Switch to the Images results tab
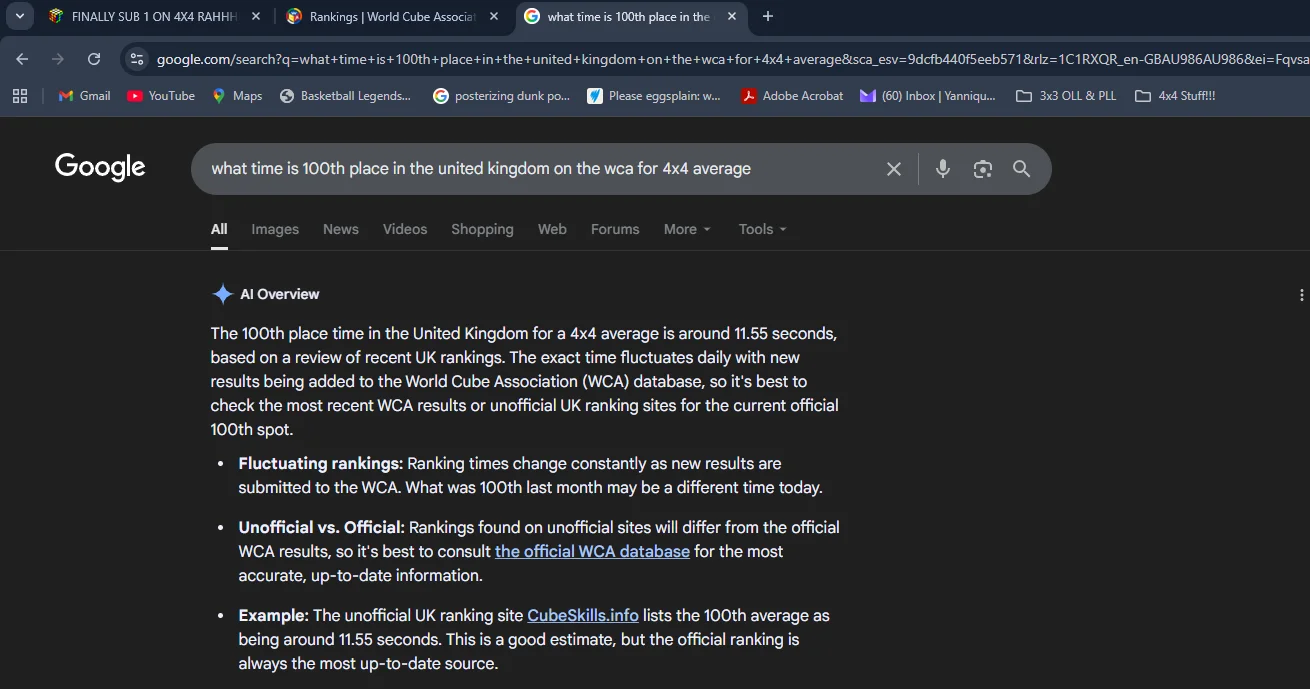1310x689 pixels. pyautogui.click(x=275, y=229)
